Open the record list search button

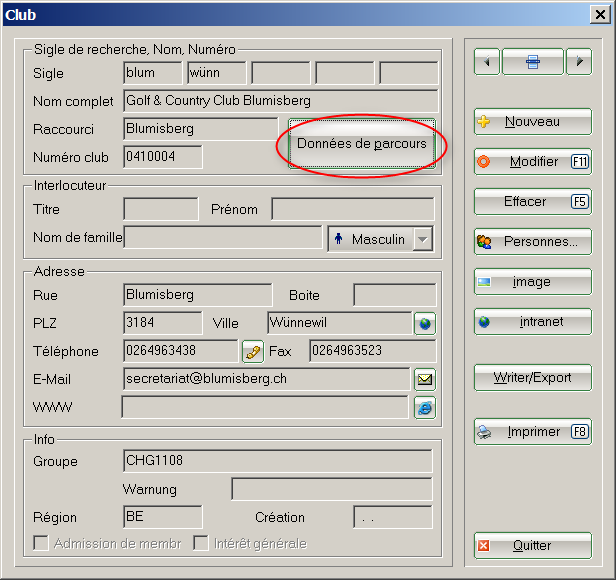[533, 62]
